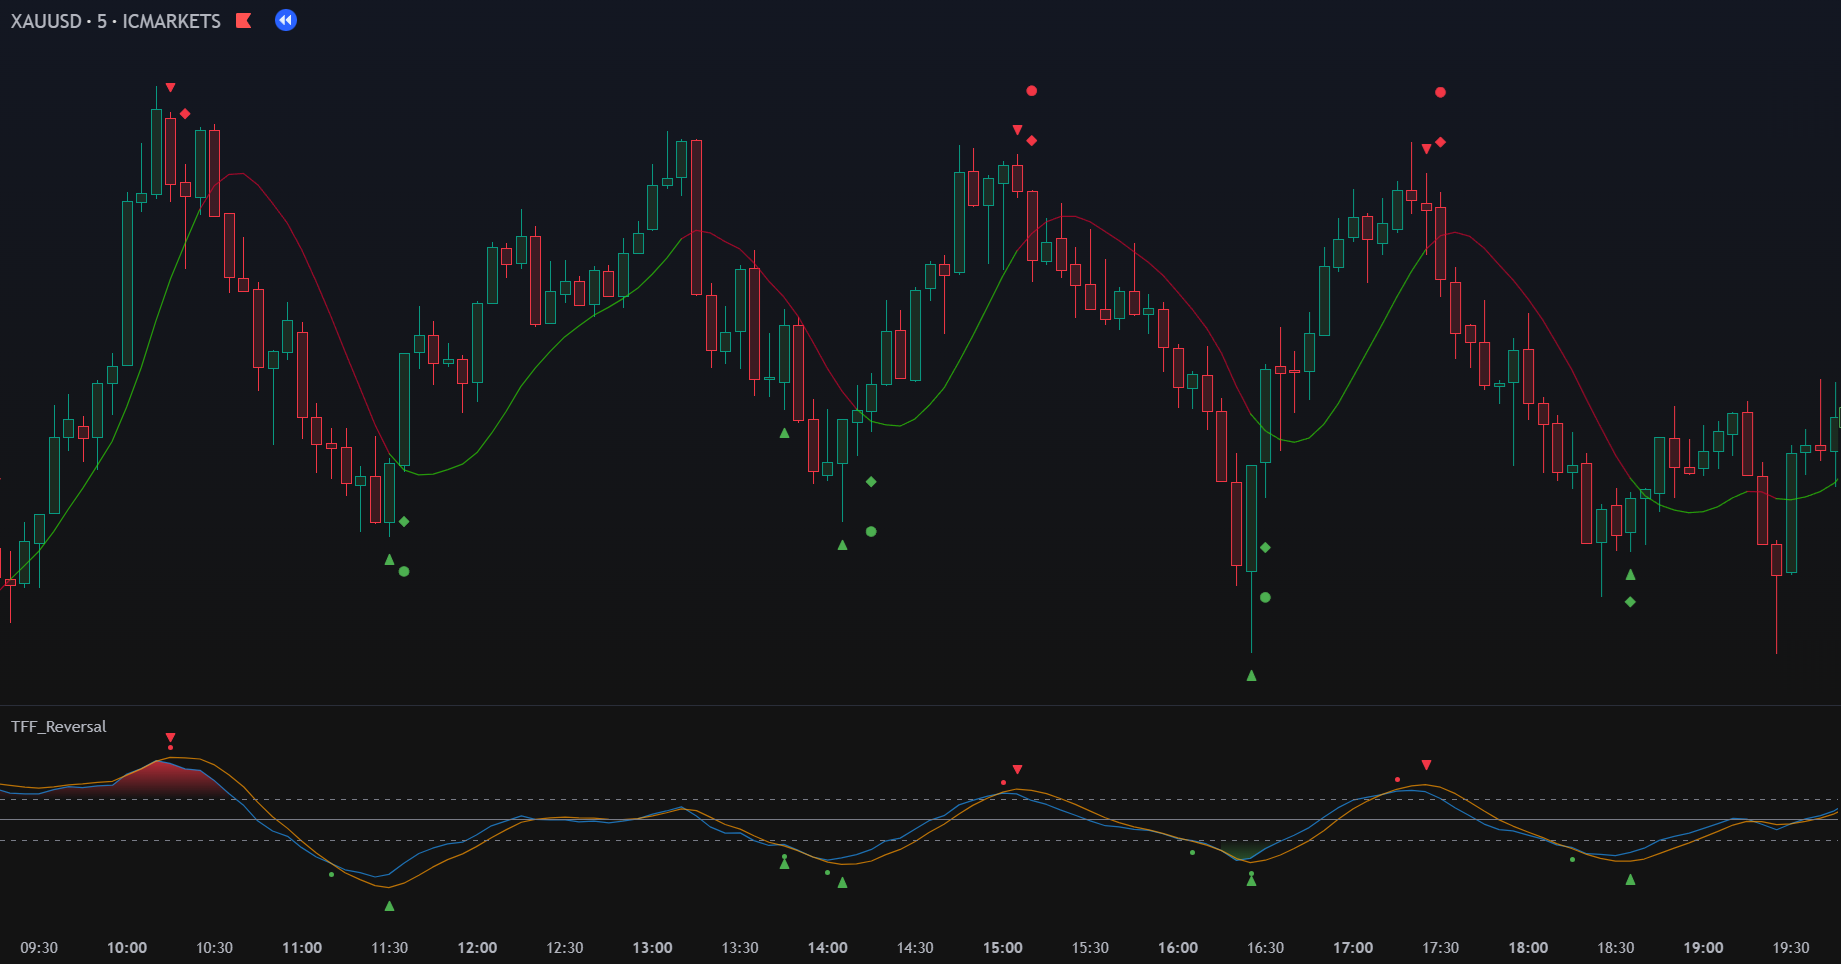
Task: Click the XAUUSD · 5 · ICMARKETS symbol title
Action: pos(116,21)
